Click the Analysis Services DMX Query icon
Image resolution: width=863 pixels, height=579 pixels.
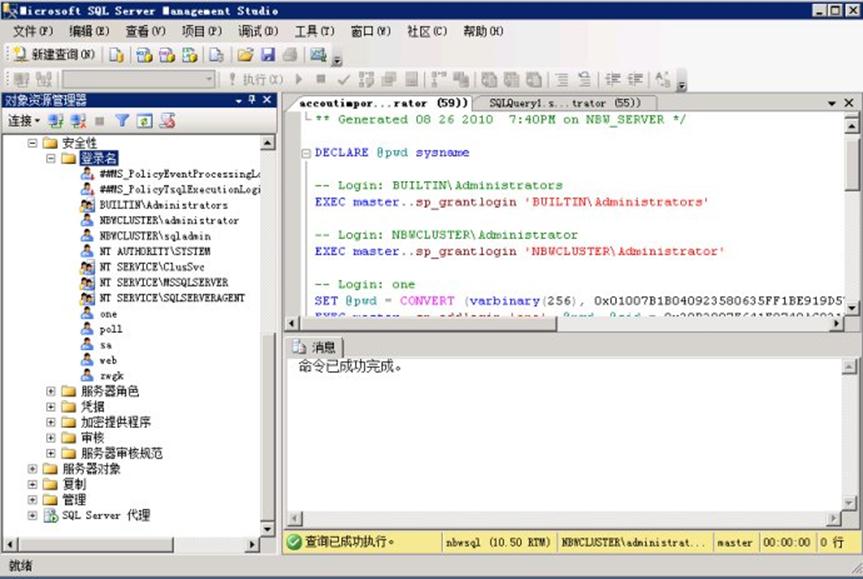tap(167, 54)
